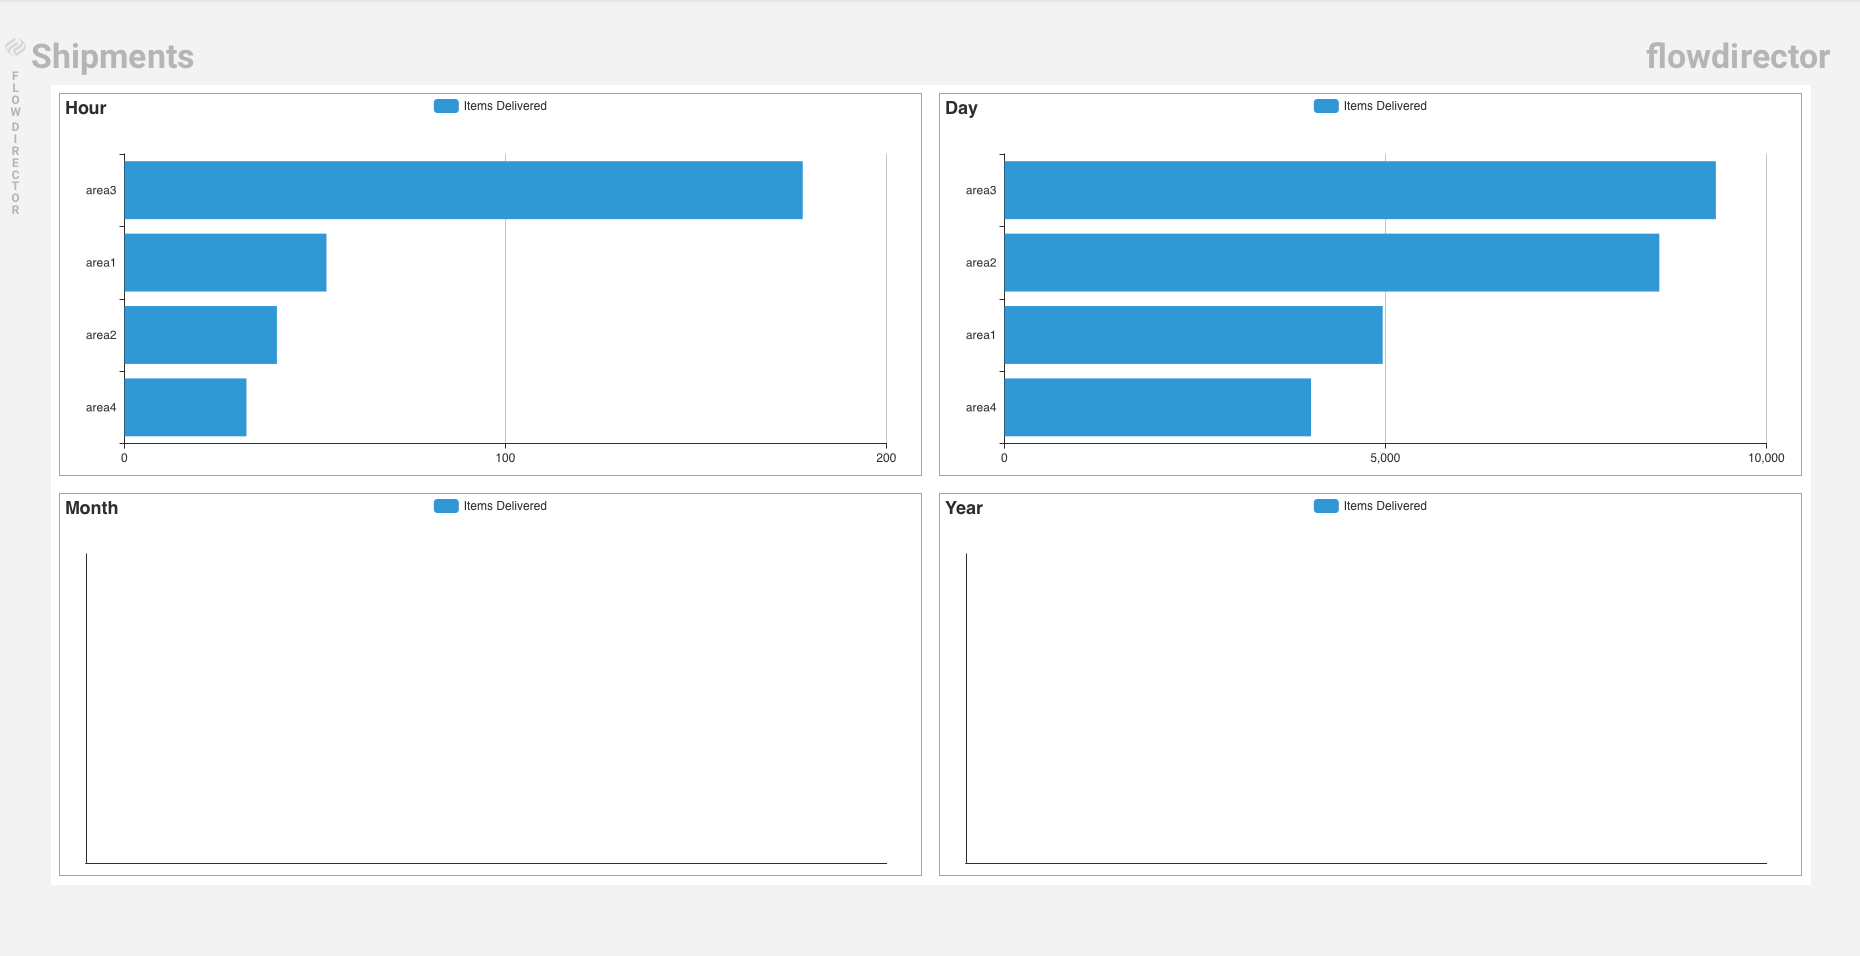
Task: Click the vertical FLOWDIRECTOR sidebar text
Action: tap(15, 143)
